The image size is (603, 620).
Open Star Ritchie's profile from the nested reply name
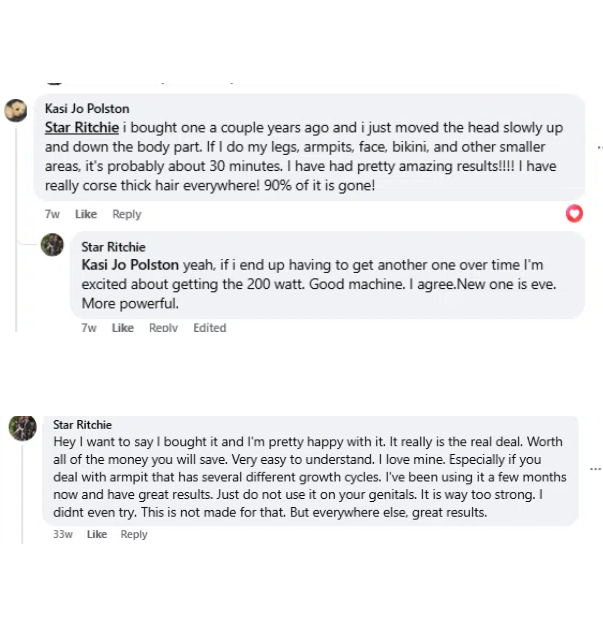point(113,247)
